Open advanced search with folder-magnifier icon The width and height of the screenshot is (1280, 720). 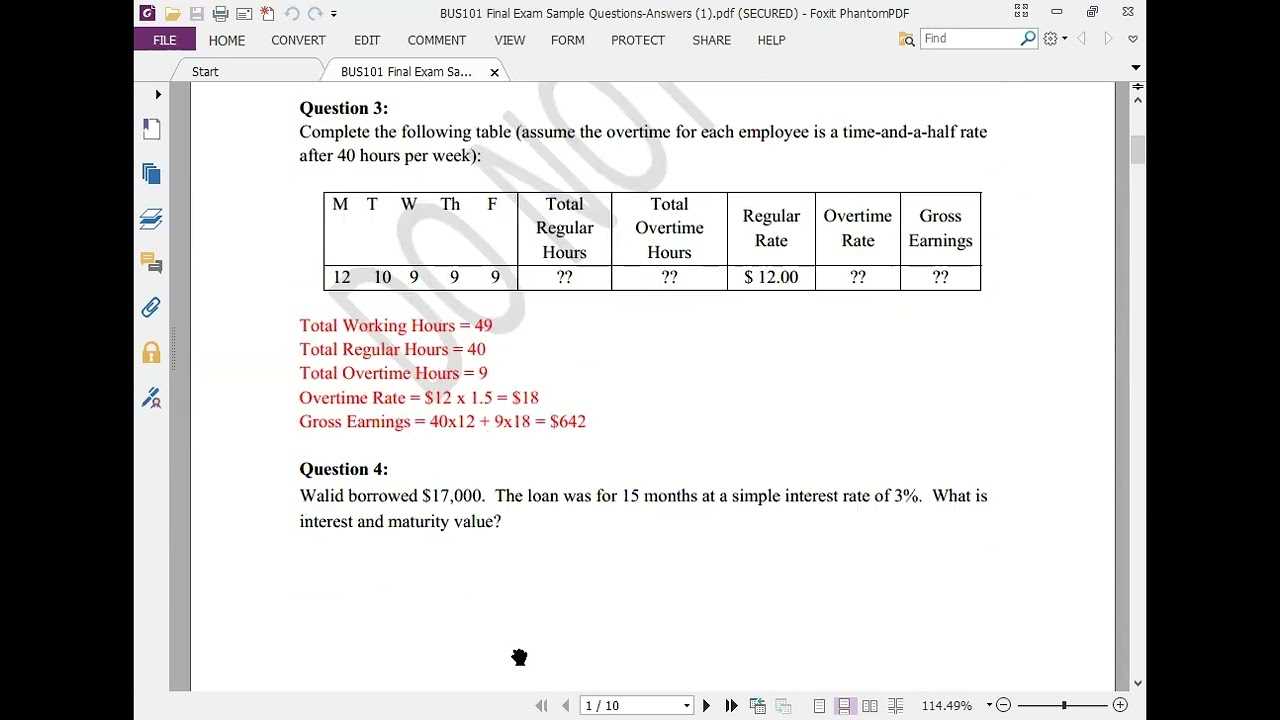coord(906,39)
